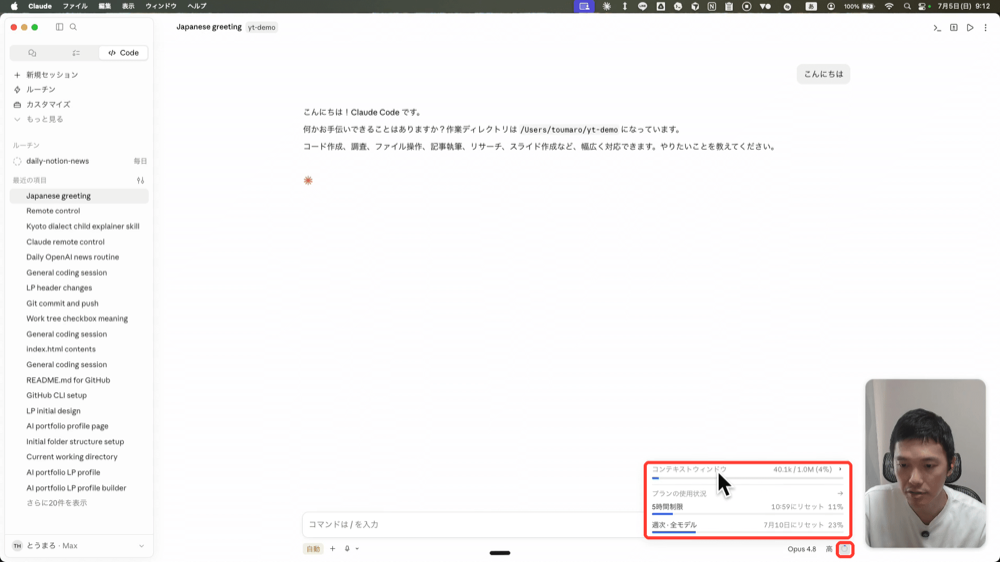
Task: Click the 5時間制限 usage bar
Action: coord(747,514)
